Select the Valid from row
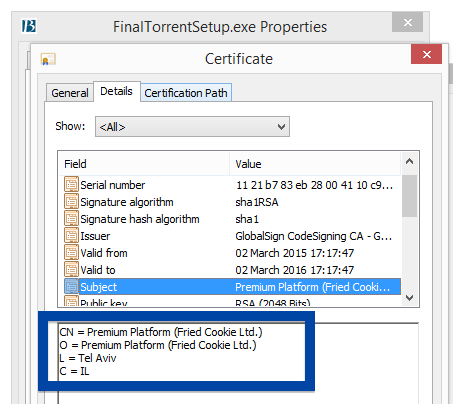The image size is (453, 404). click(230, 253)
